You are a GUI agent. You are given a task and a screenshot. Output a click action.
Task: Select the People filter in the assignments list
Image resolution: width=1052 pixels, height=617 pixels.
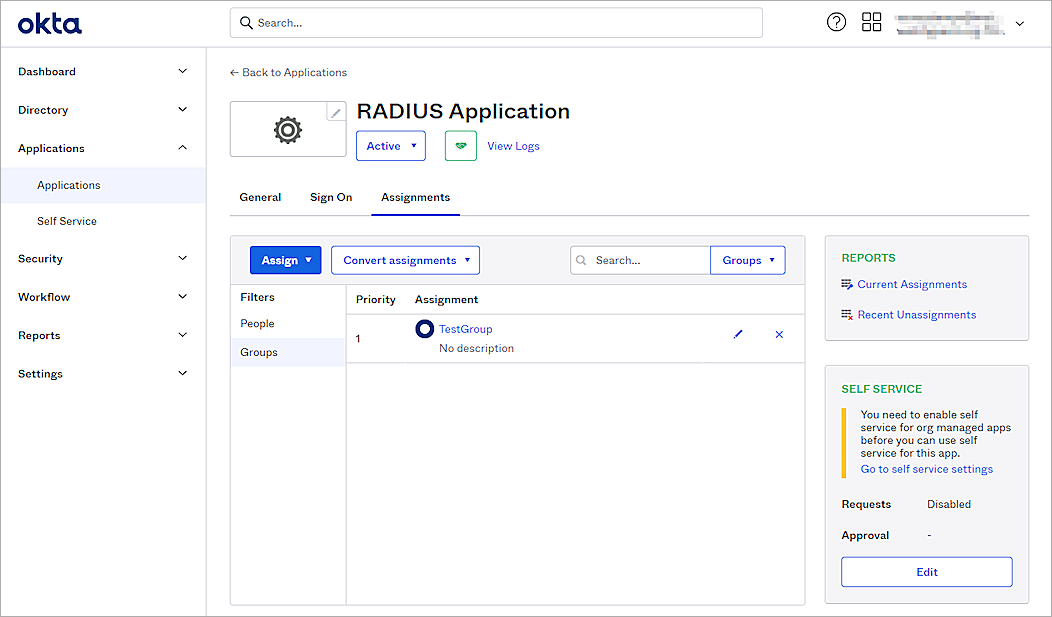pos(257,323)
